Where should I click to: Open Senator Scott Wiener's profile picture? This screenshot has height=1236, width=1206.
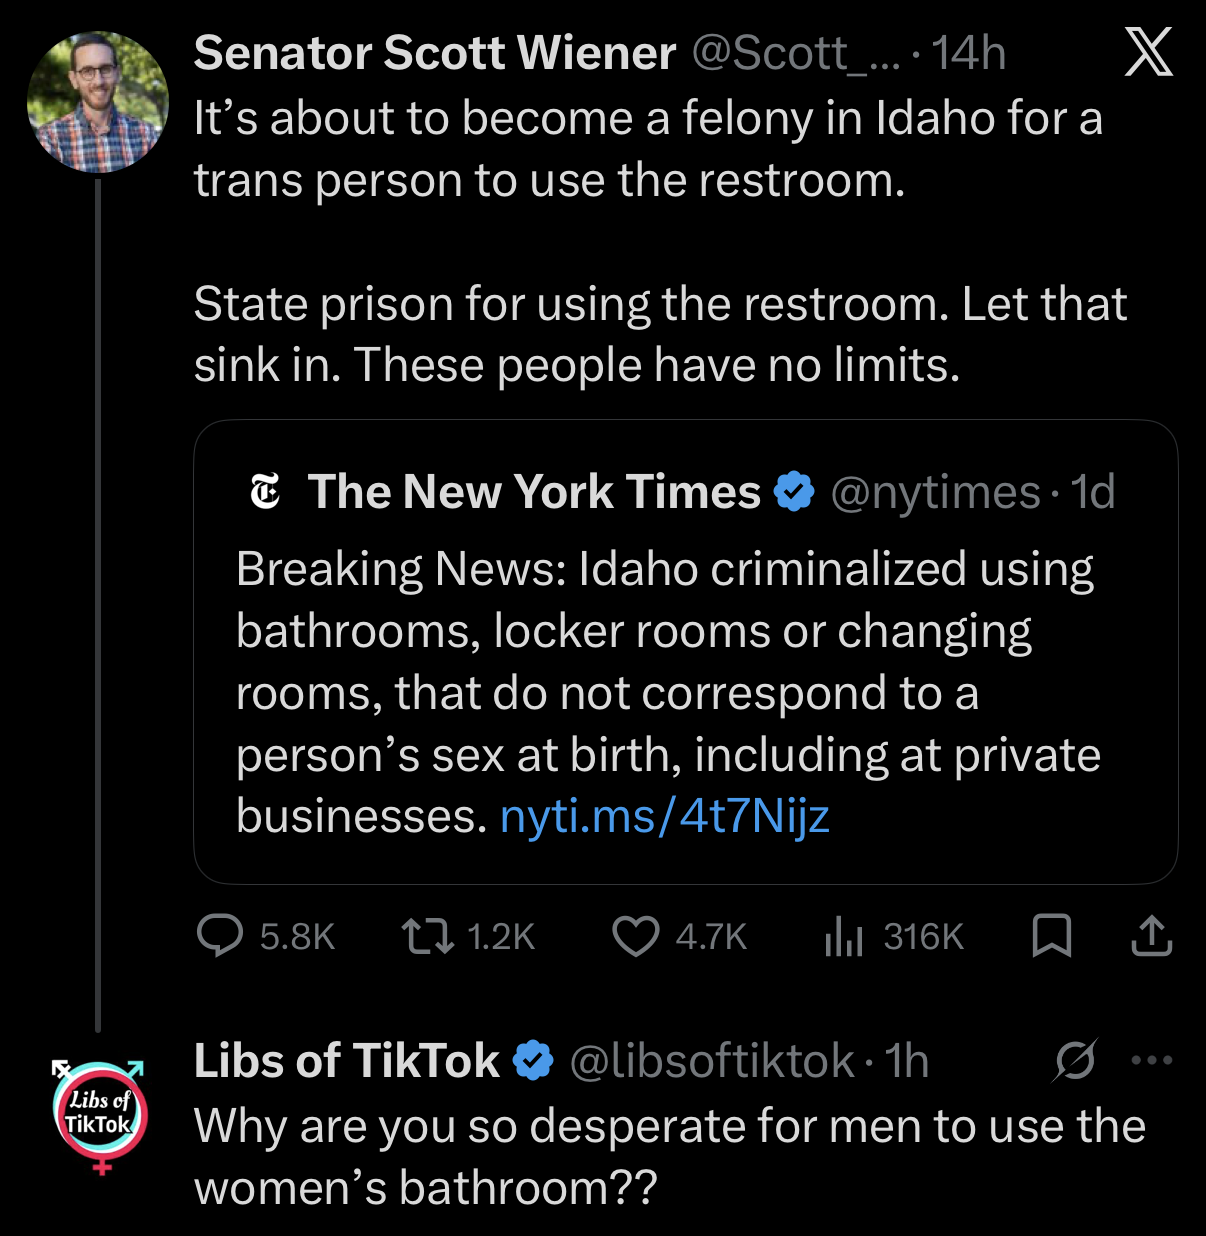tap(97, 101)
